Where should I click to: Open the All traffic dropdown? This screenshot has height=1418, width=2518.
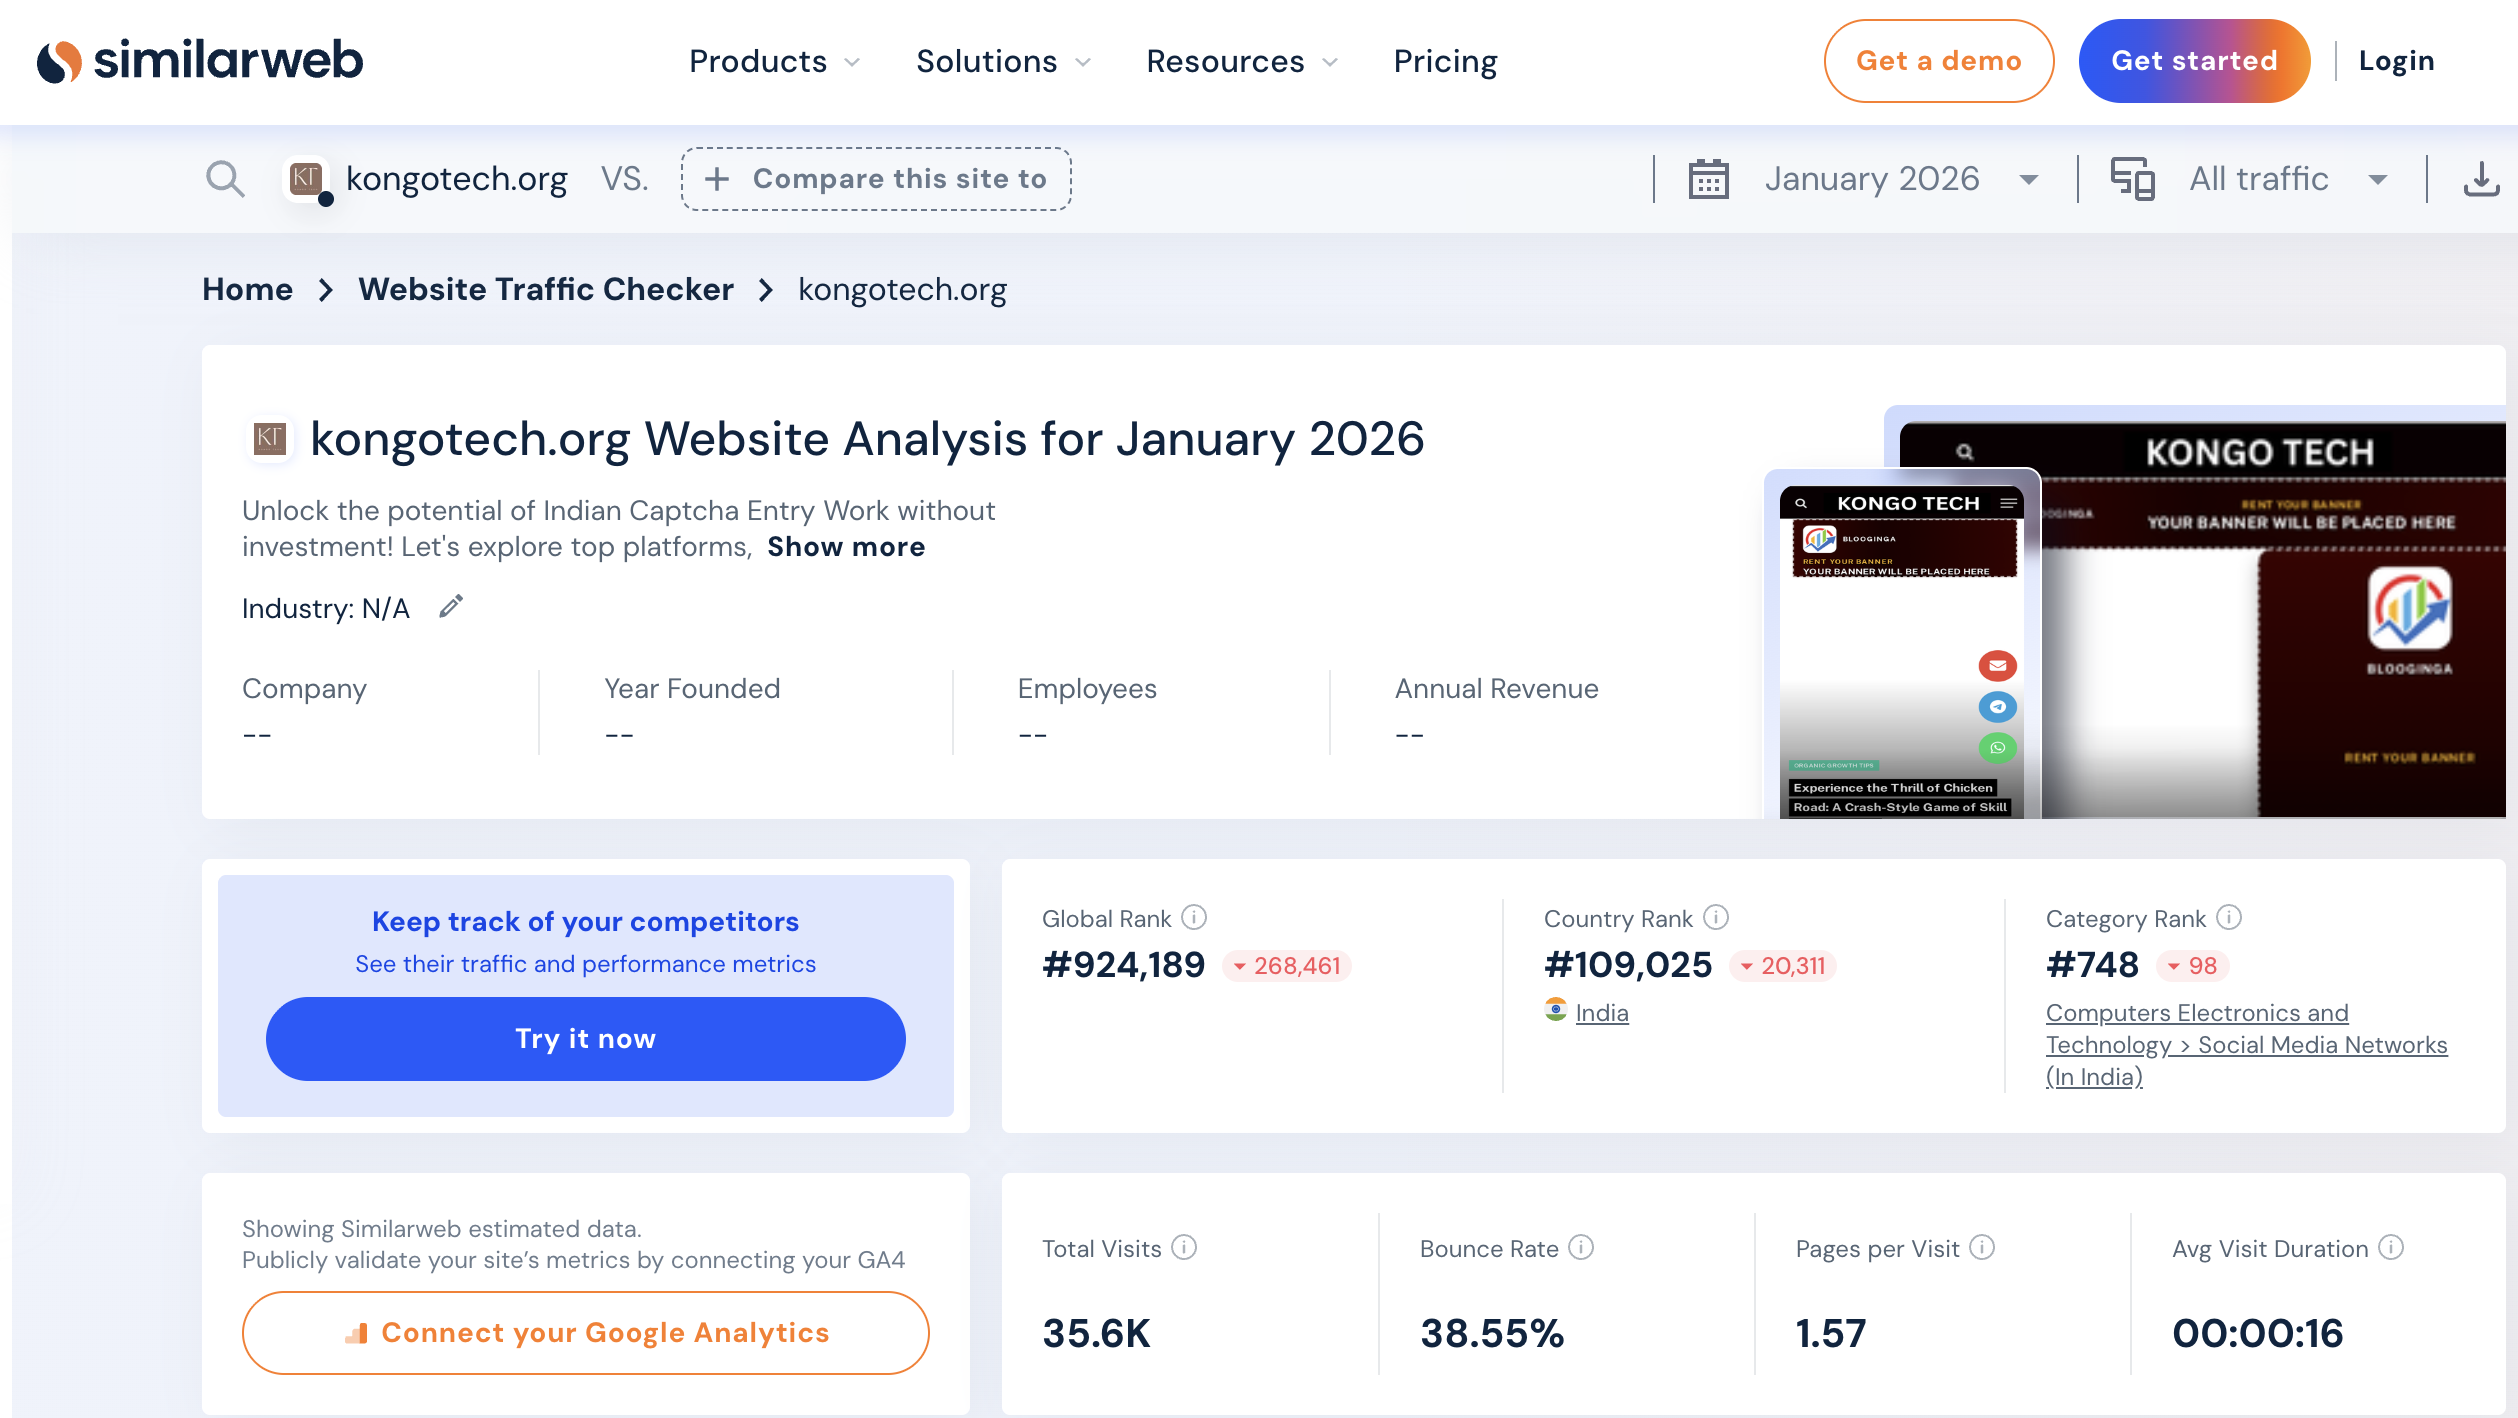pyautogui.click(x=2289, y=178)
